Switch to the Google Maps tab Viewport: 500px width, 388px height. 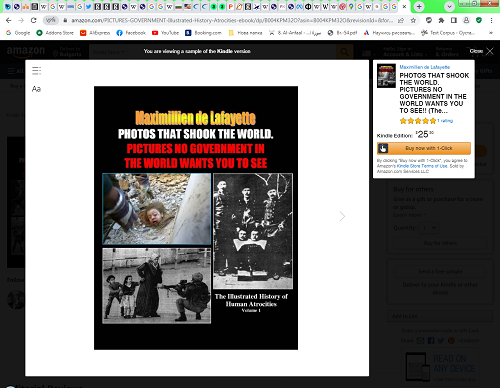pos(351,6)
